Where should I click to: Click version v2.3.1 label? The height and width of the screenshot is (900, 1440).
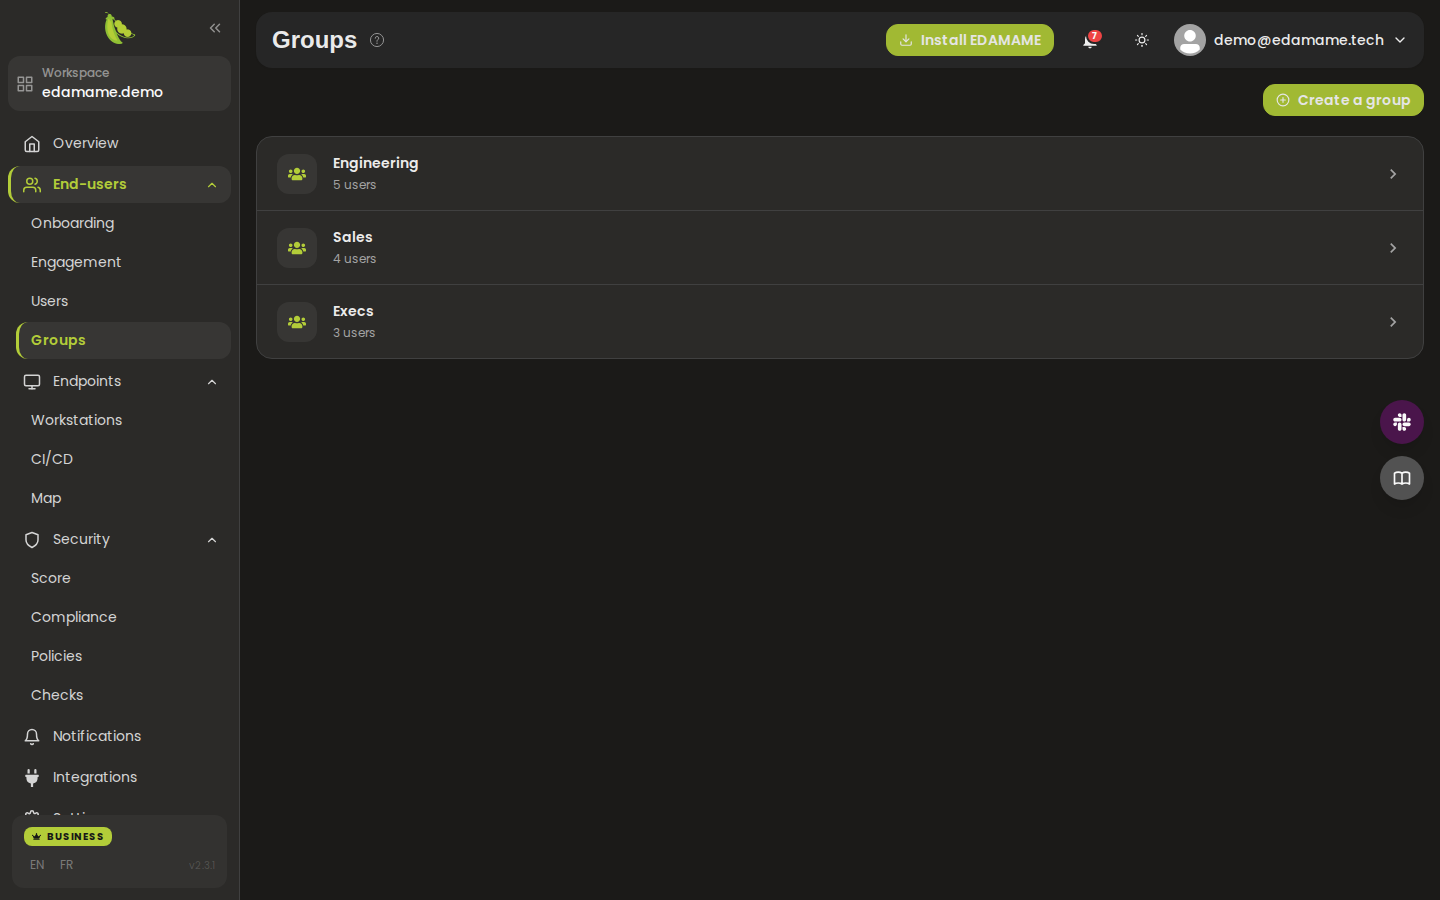pyautogui.click(x=202, y=866)
